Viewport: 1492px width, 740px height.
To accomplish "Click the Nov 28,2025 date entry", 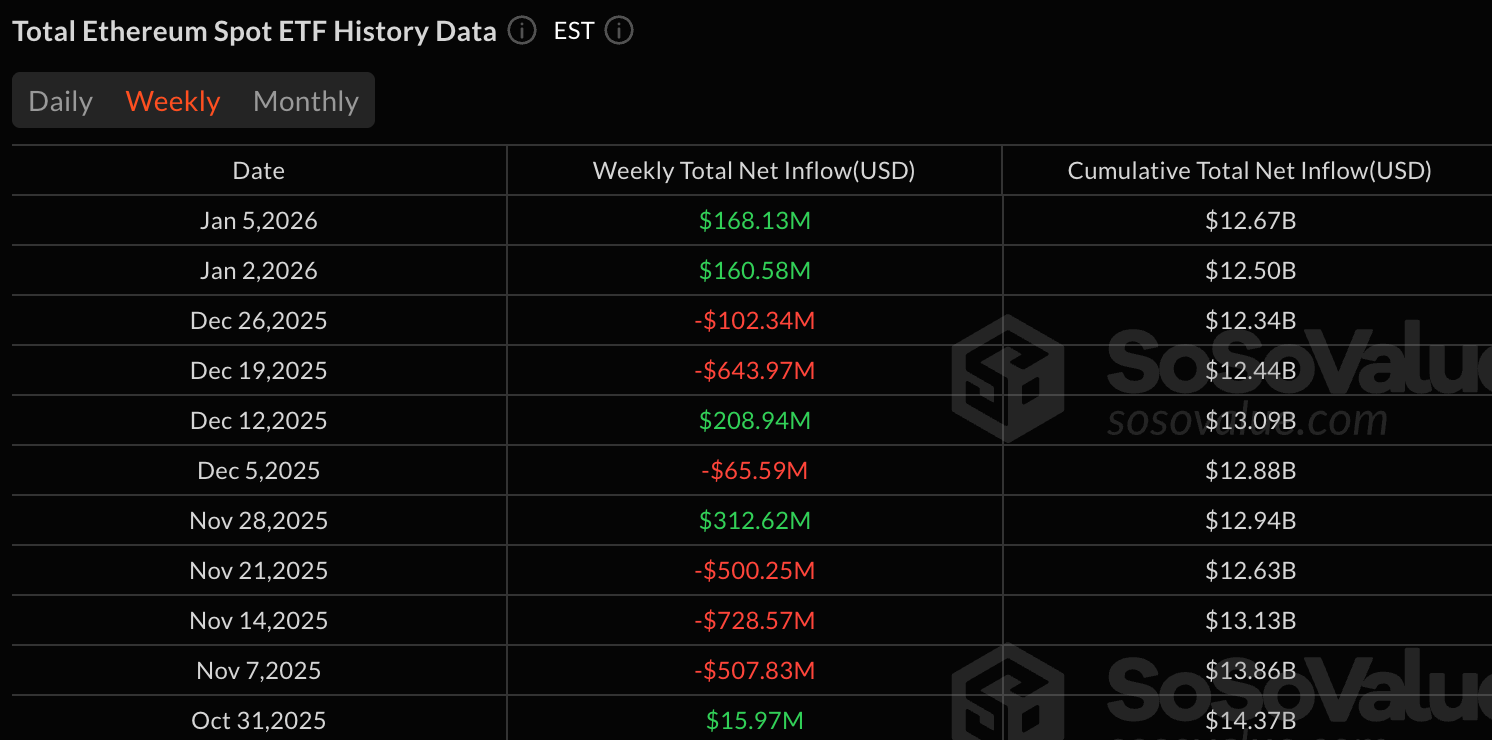I will tap(258, 520).
